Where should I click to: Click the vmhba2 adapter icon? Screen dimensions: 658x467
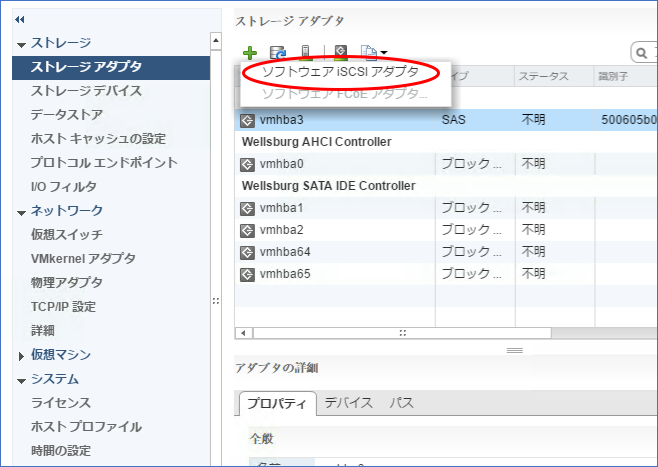[x=247, y=230]
